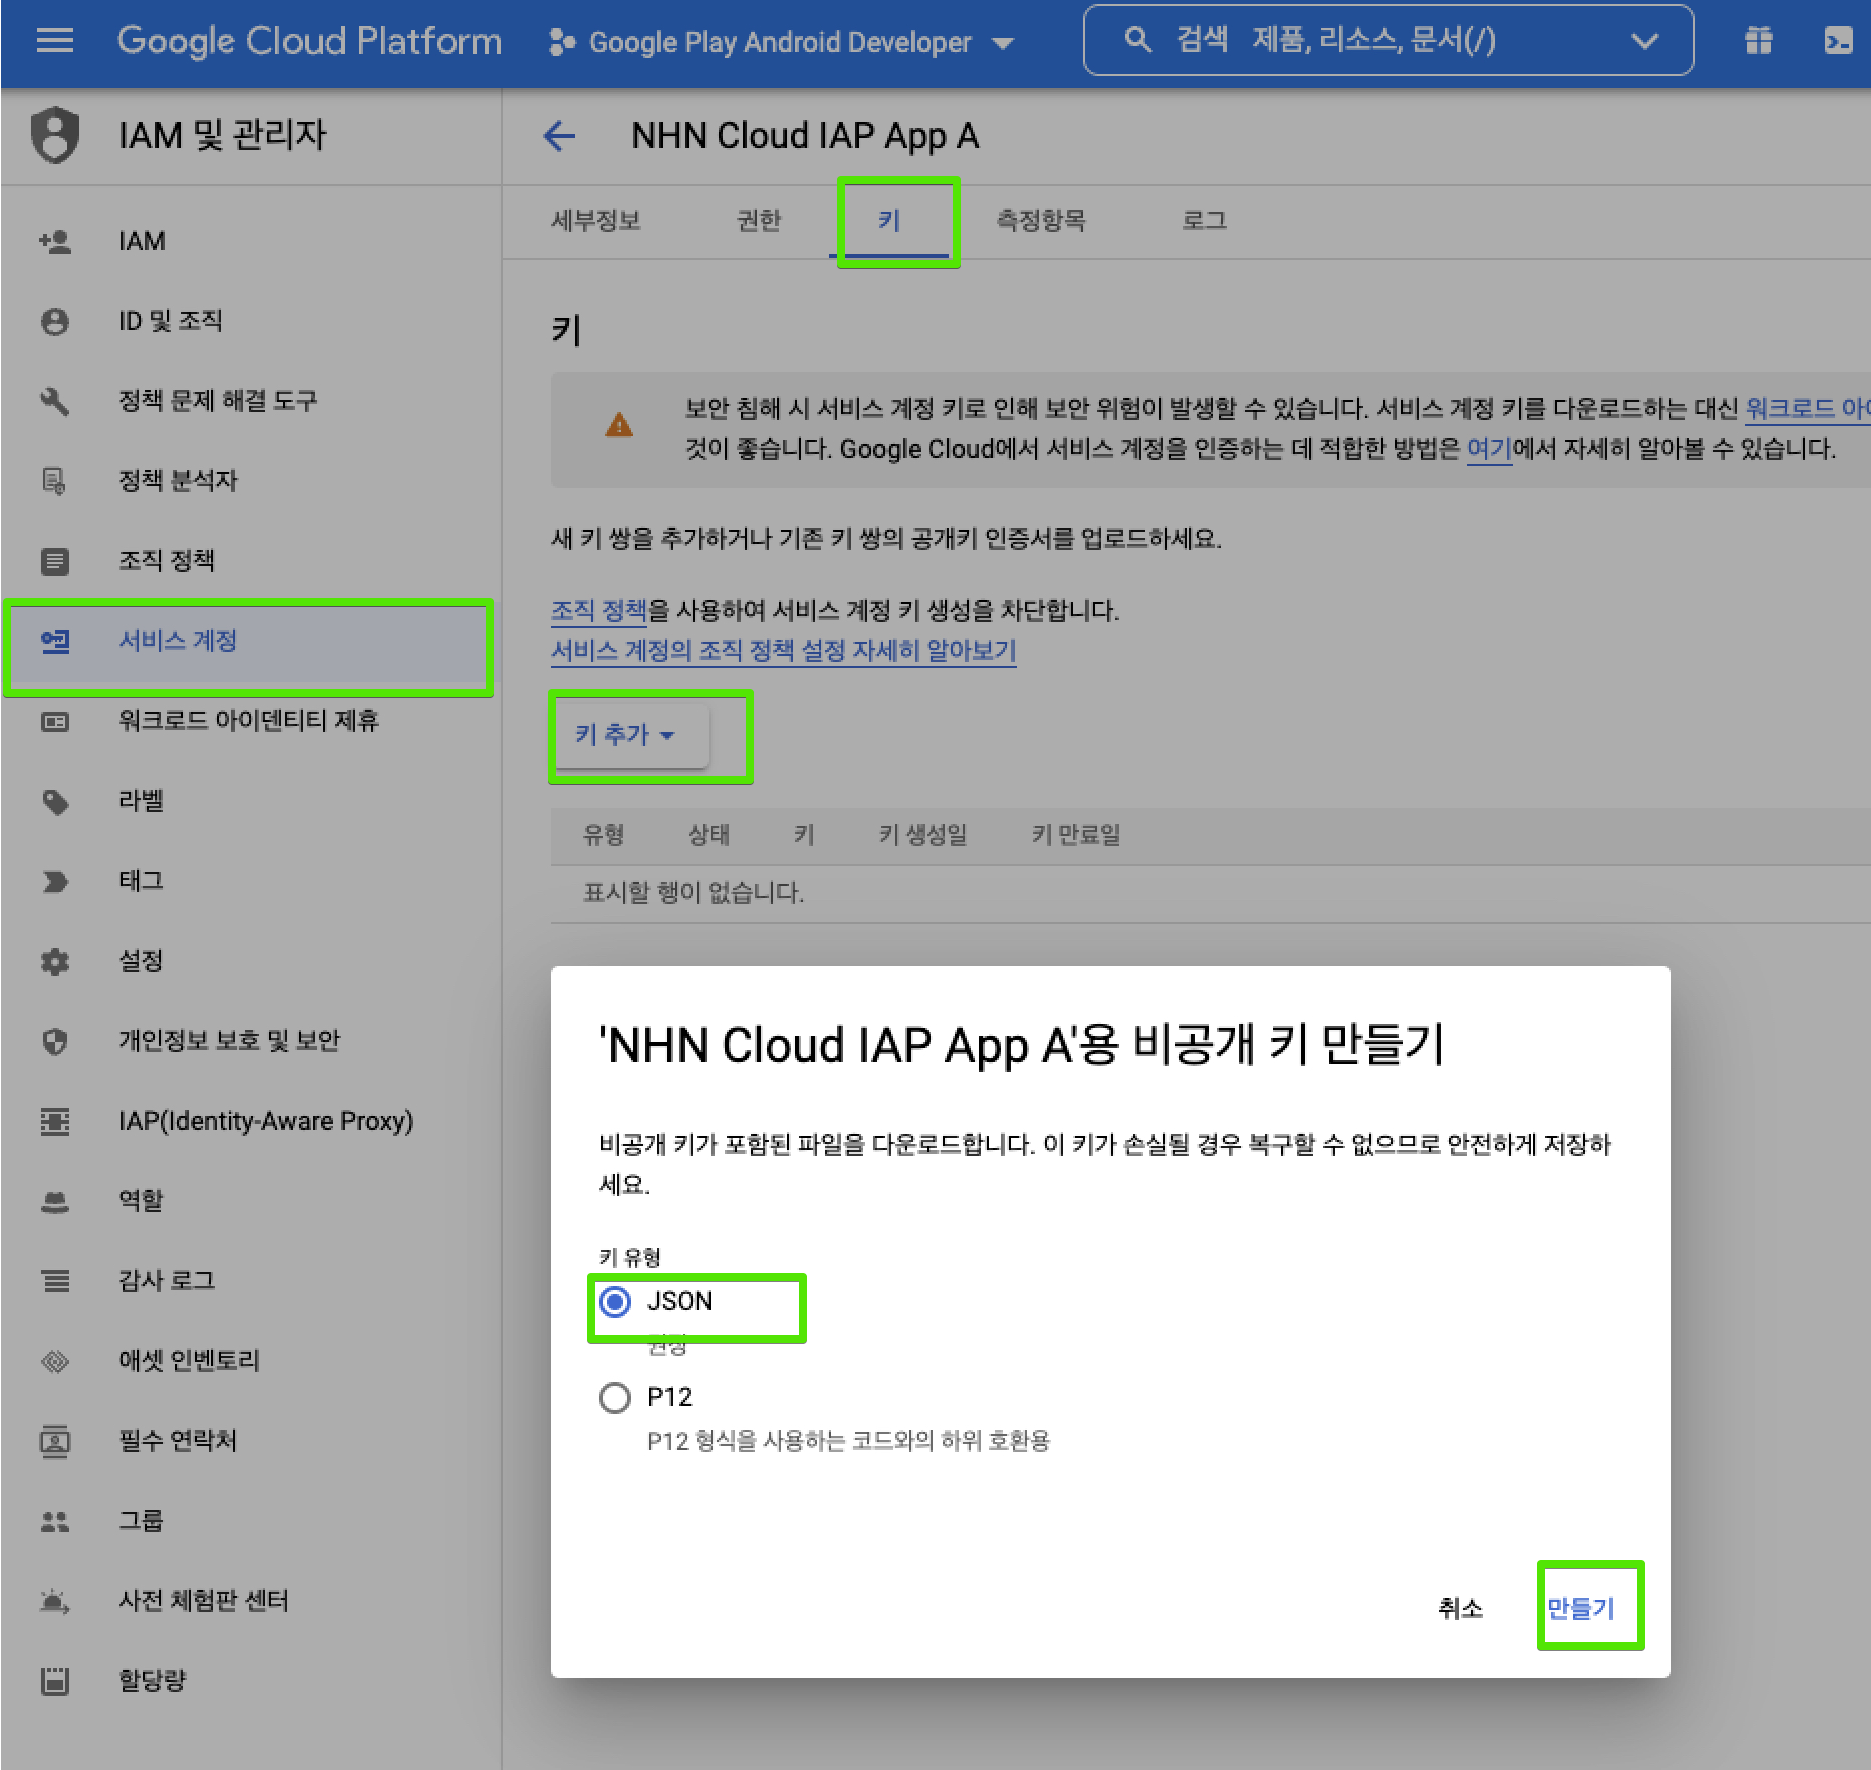This screenshot has height=1770, width=1871.
Task: Click 취소 to cancel the dialog
Action: [1460, 1608]
